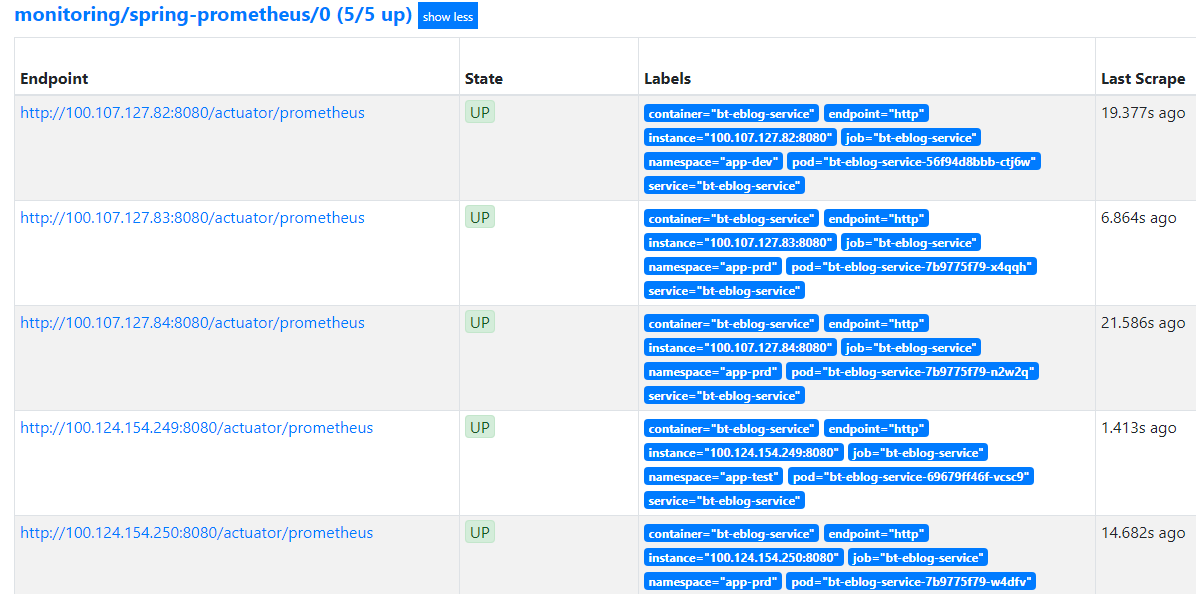
Task: Click container label in 100.124.154.250 row
Action: [x=731, y=534]
